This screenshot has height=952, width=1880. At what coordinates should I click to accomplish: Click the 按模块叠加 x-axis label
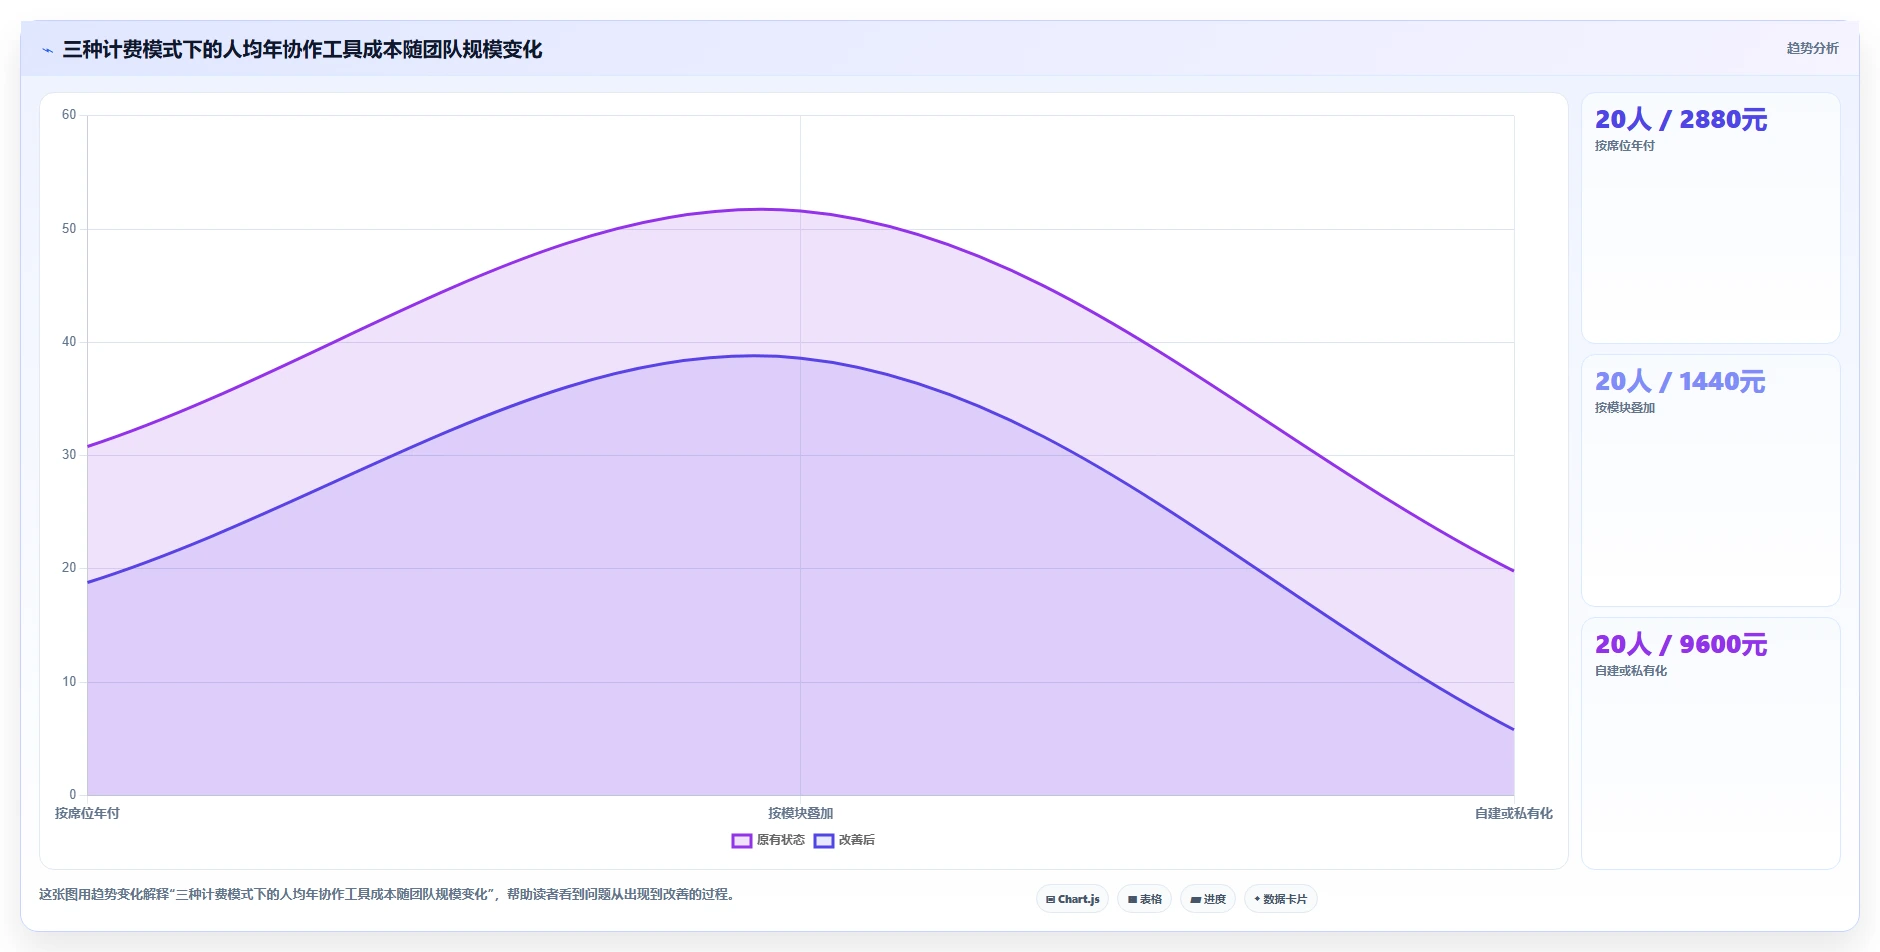click(800, 813)
